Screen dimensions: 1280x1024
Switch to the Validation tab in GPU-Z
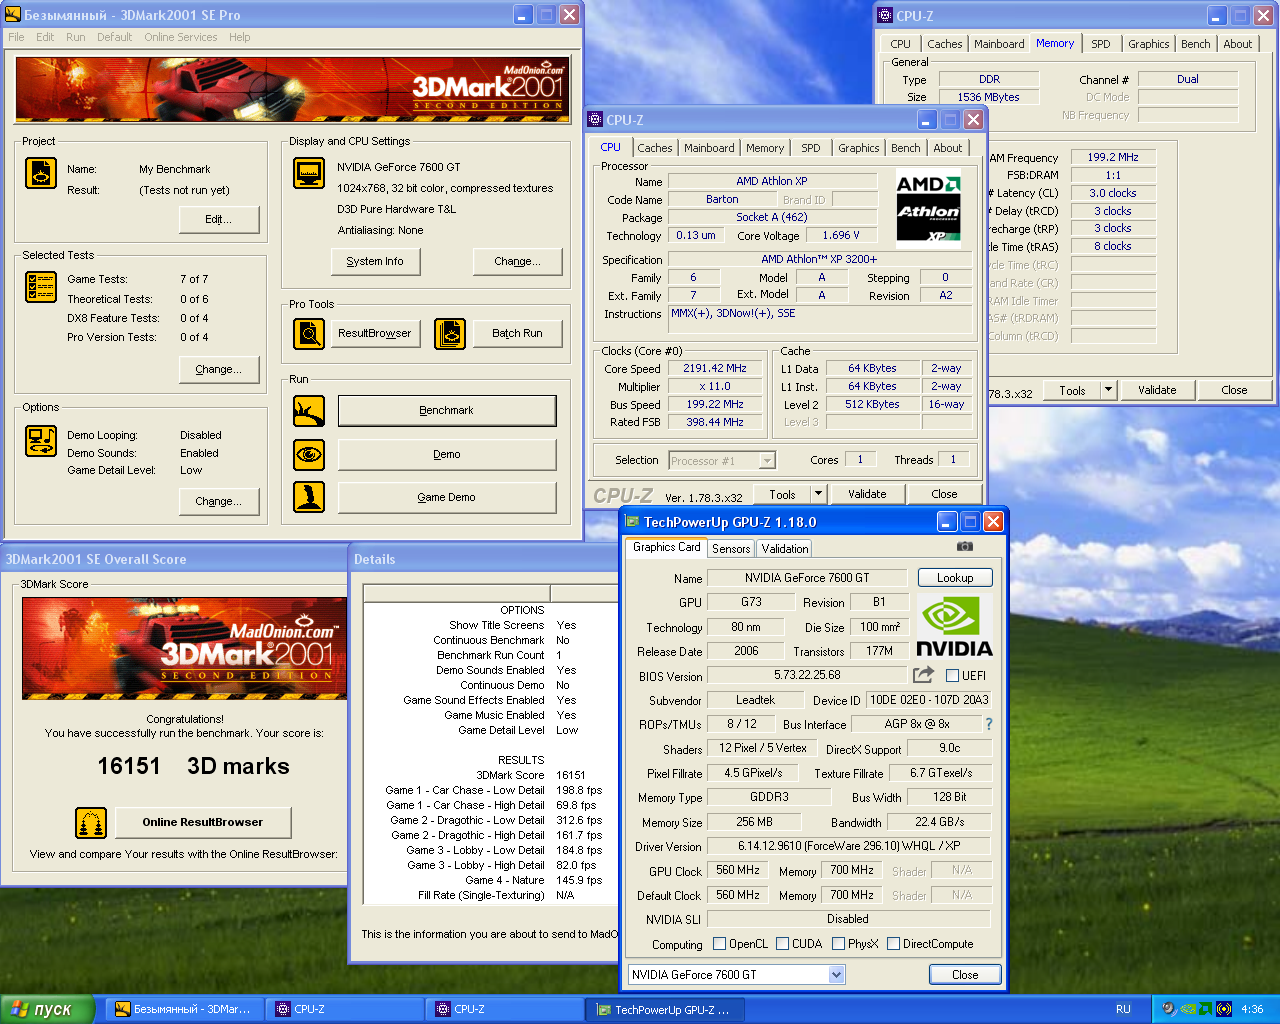click(785, 548)
